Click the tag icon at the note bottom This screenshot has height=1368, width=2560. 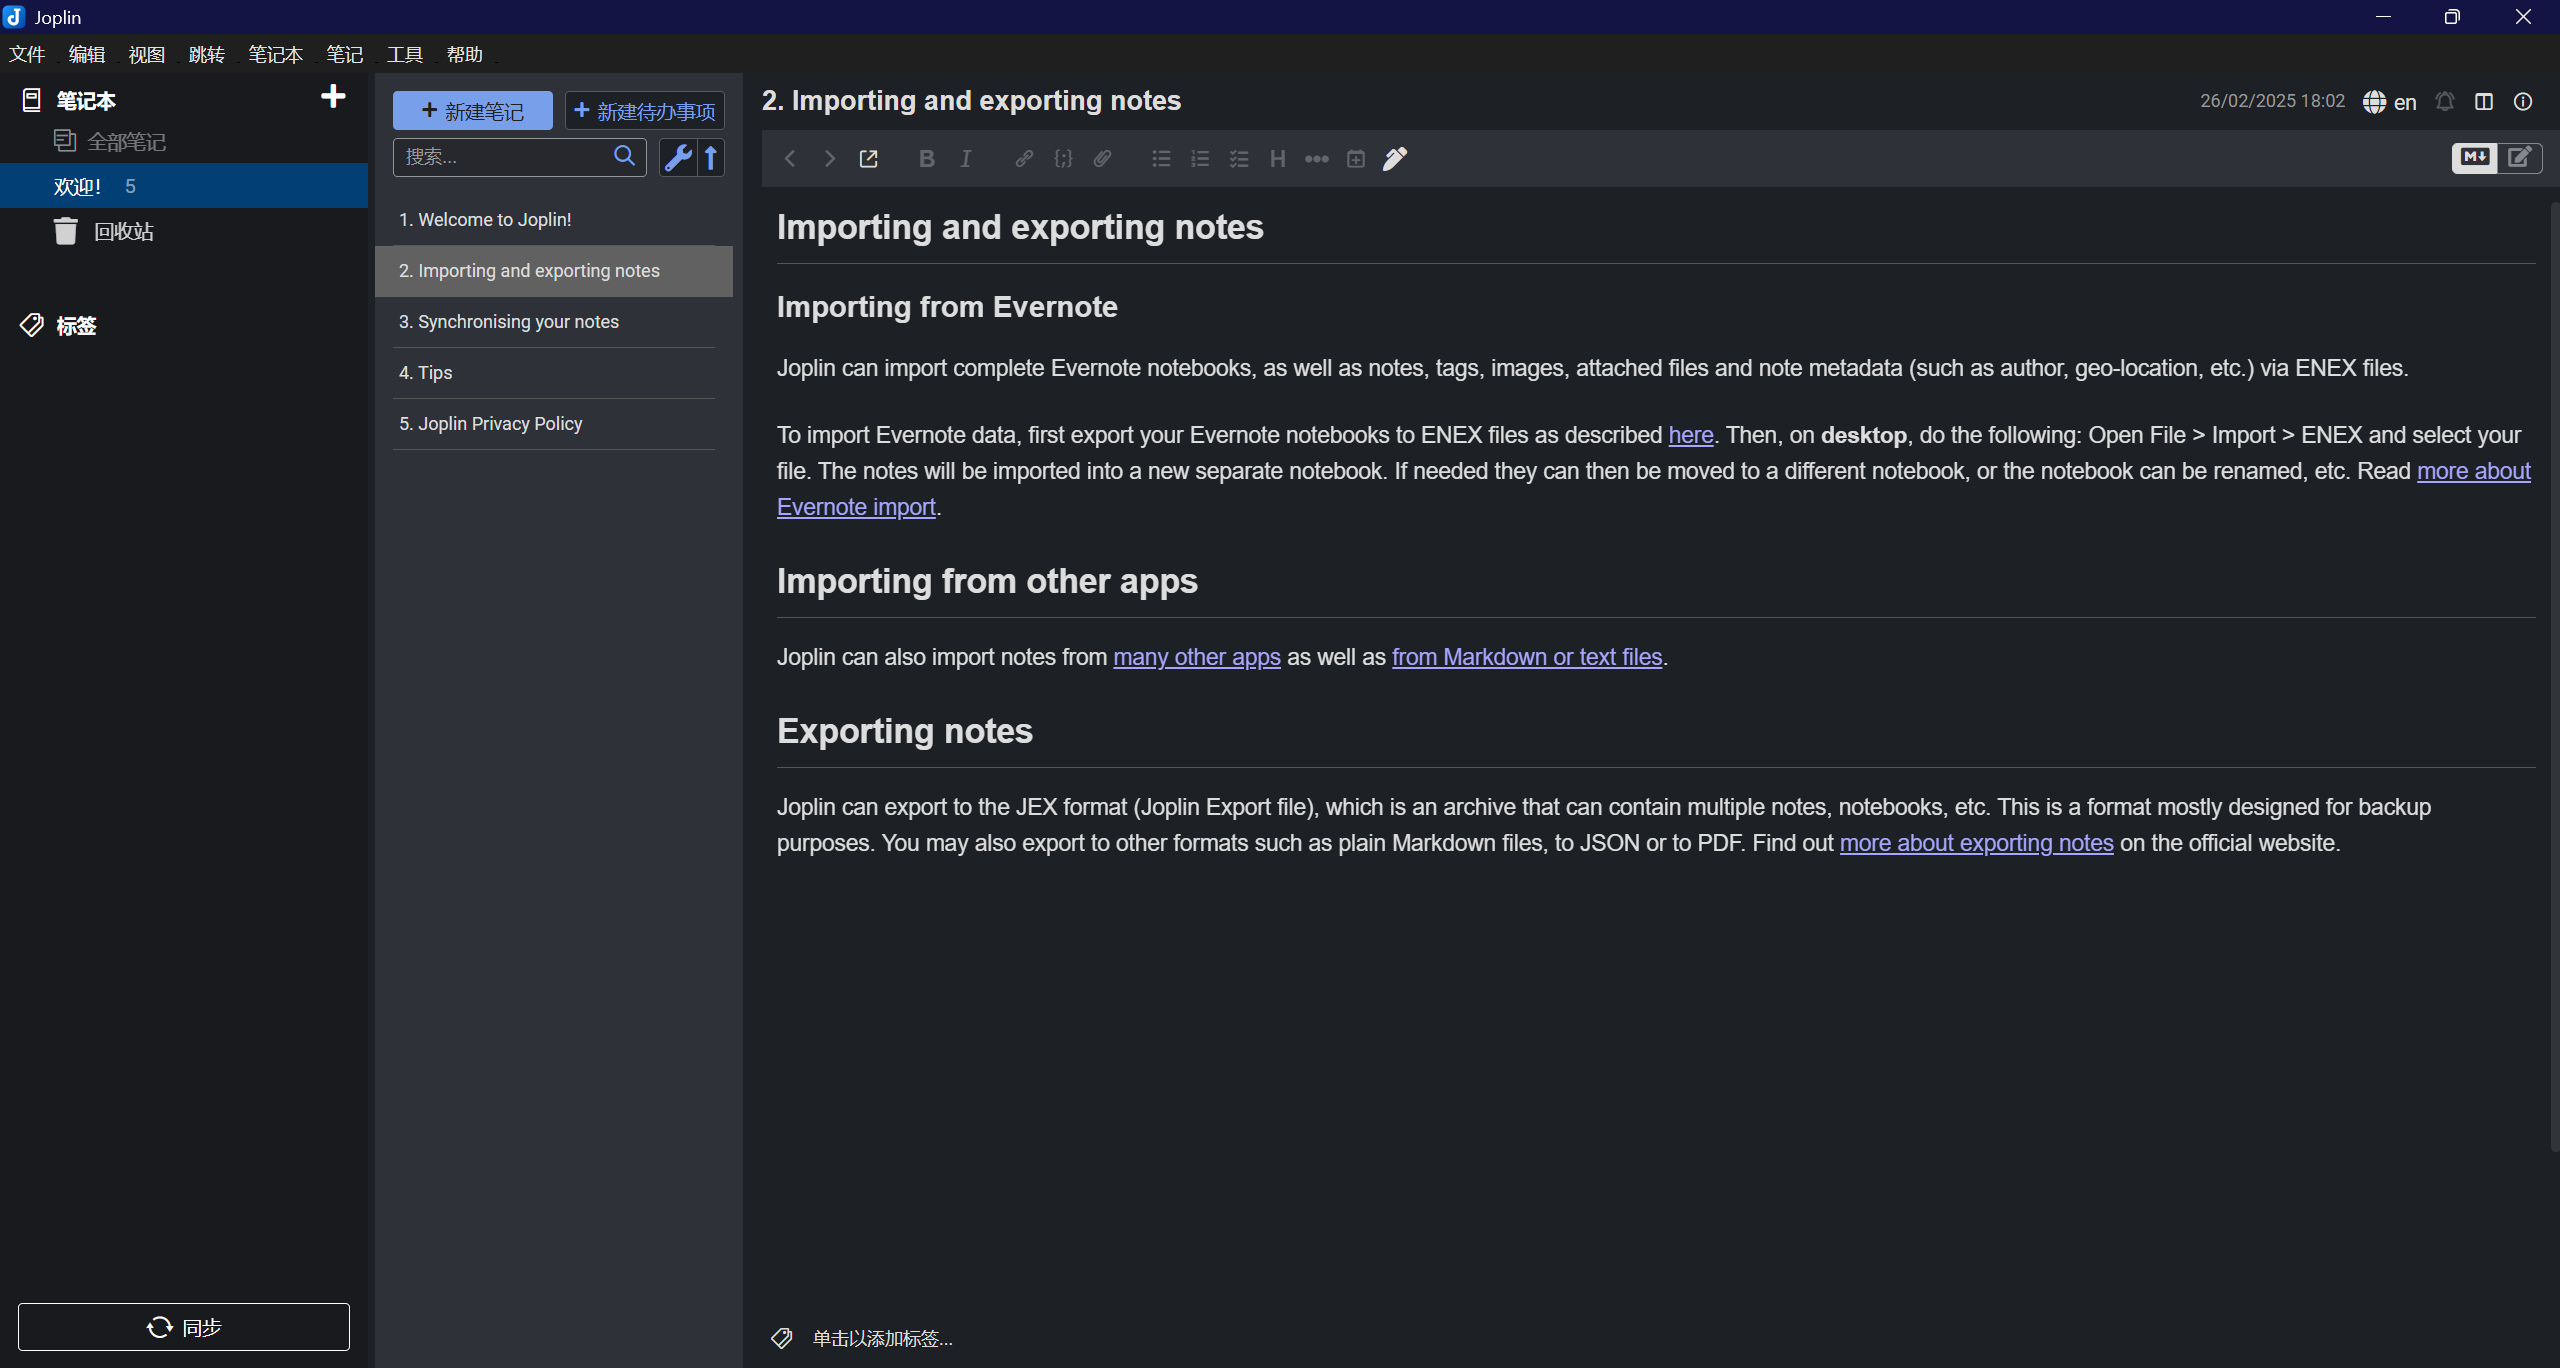[782, 1337]
